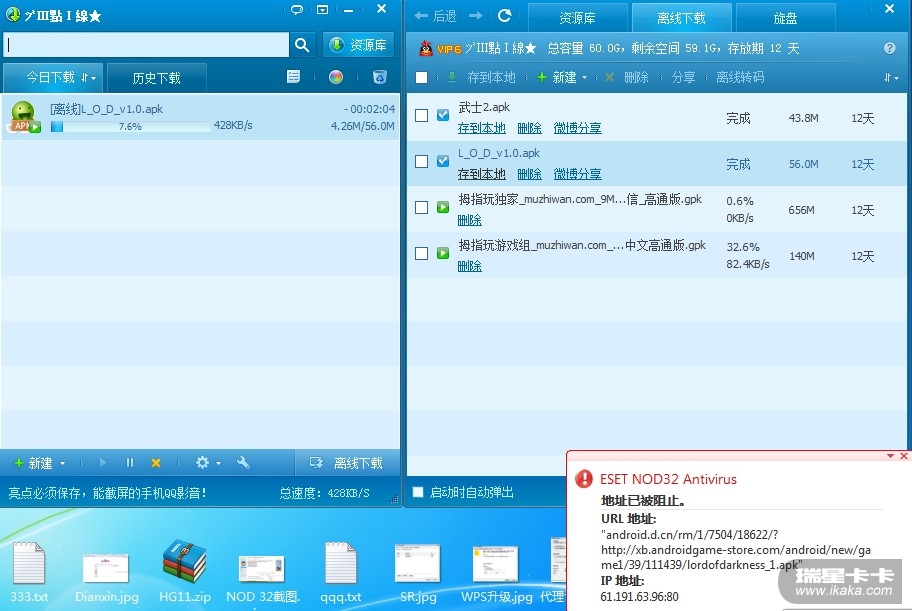Click 存到本地 link under L_O_D_v1.0.apk

482,174
